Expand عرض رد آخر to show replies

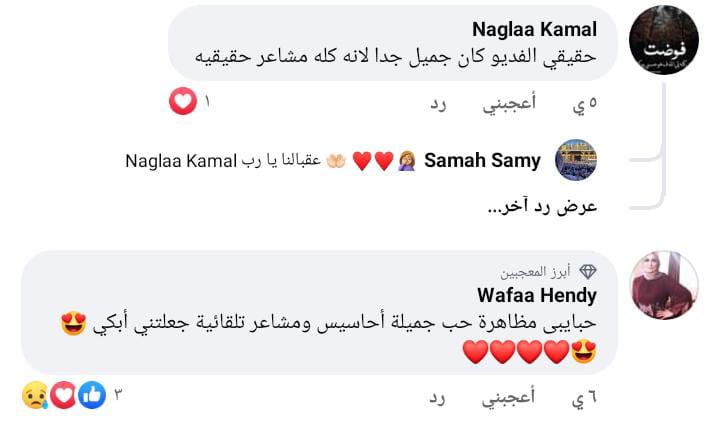point(542,207)
